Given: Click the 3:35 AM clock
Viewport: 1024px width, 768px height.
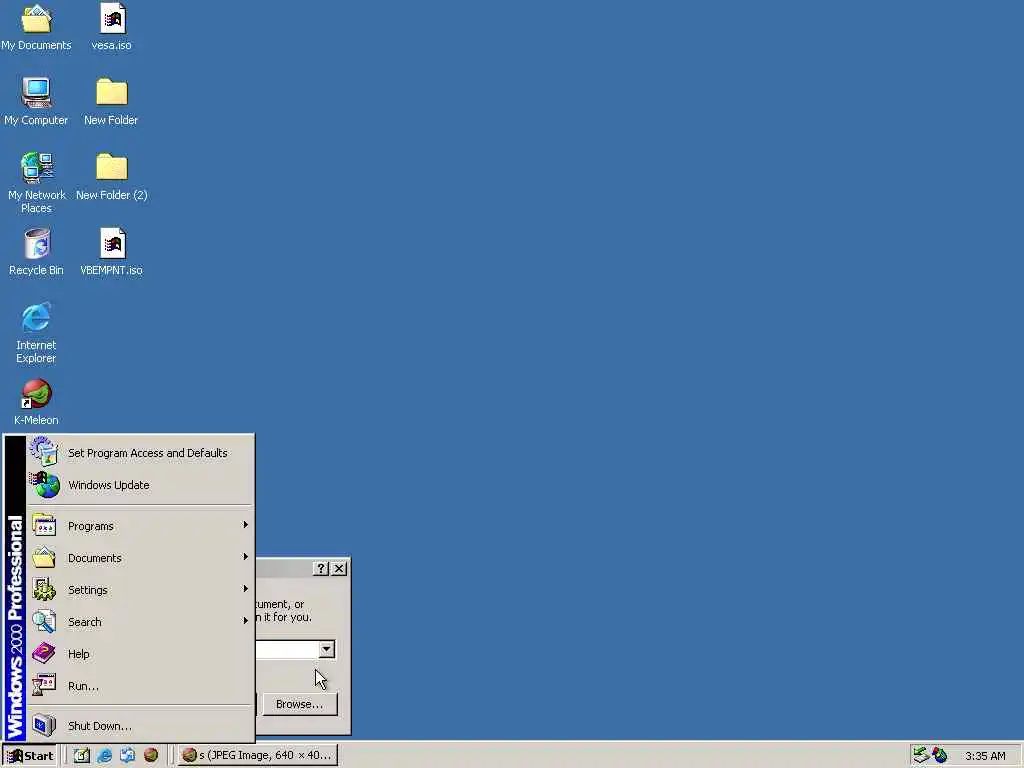Looking at the screenshot, I should click(x=985, y=756).
